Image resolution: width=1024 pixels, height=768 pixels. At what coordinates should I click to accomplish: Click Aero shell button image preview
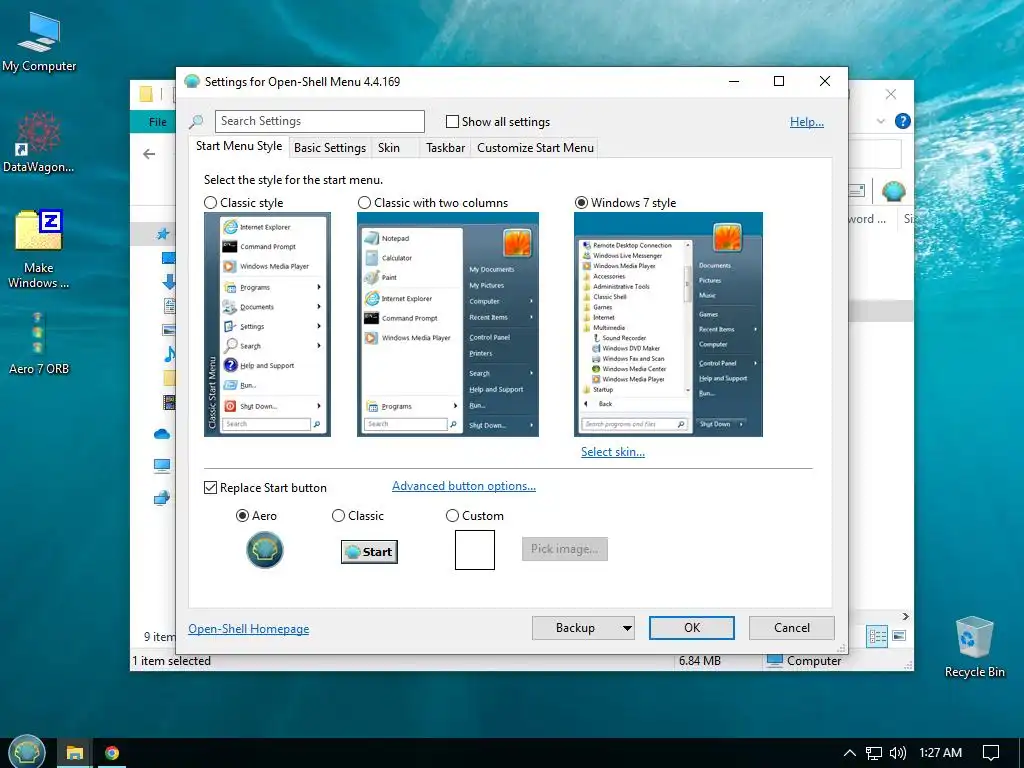(264, 550)
